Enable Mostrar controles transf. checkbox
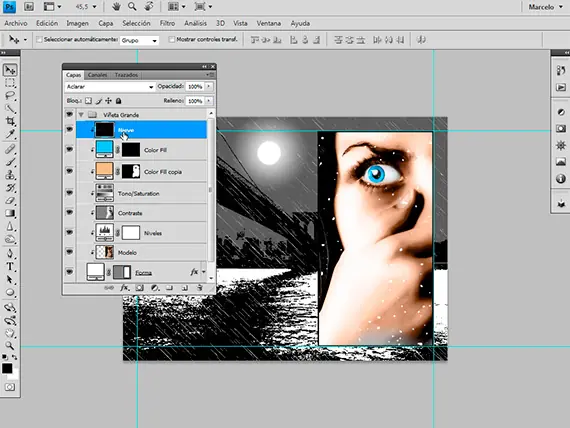The image size is (570, 428). pyautogui.click(x=172, y=39)
